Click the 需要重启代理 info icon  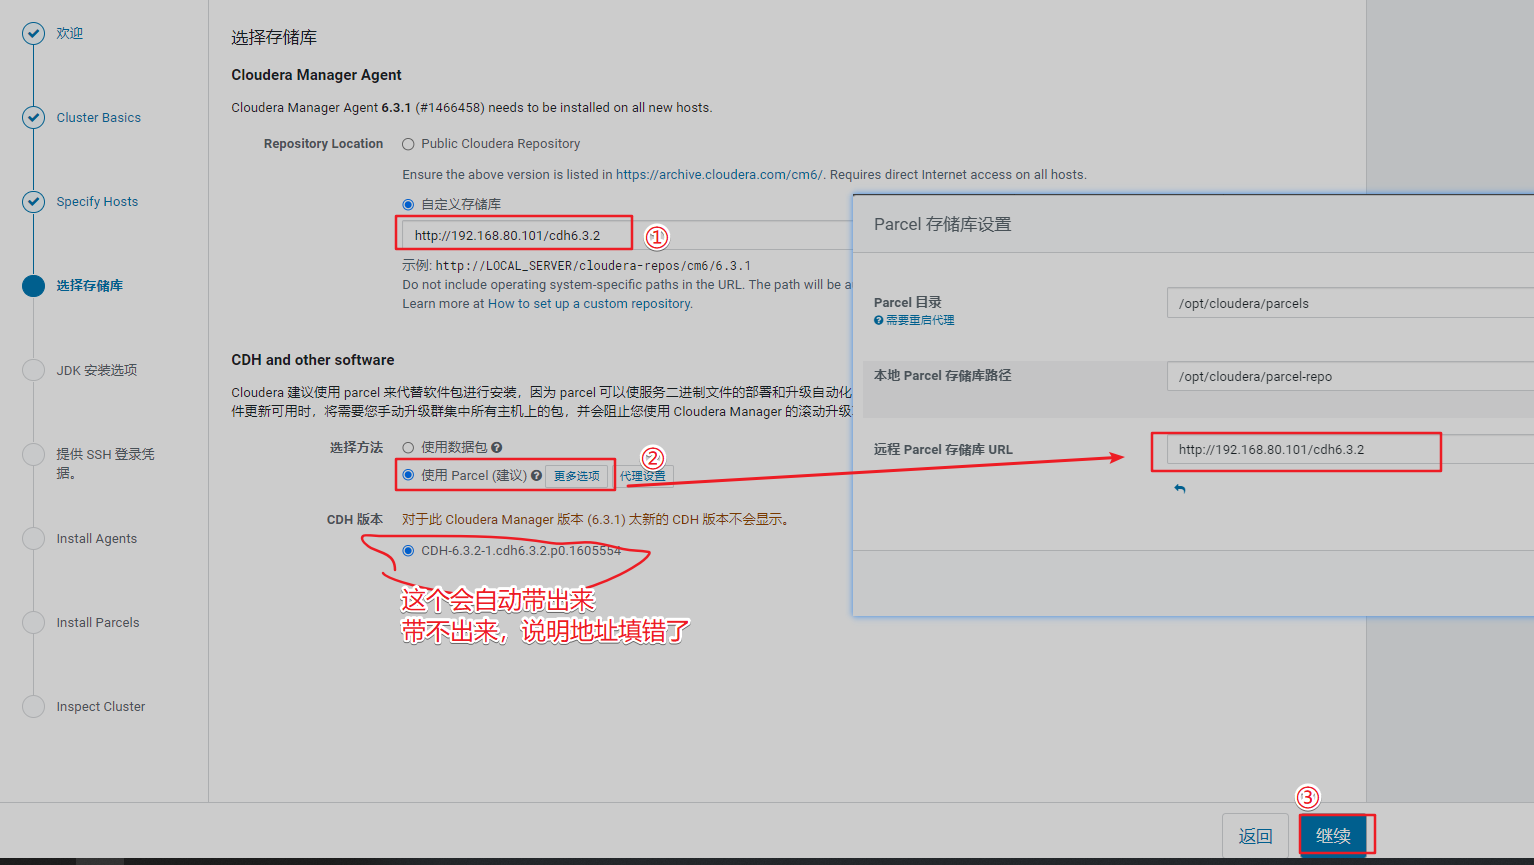(878, 321)
